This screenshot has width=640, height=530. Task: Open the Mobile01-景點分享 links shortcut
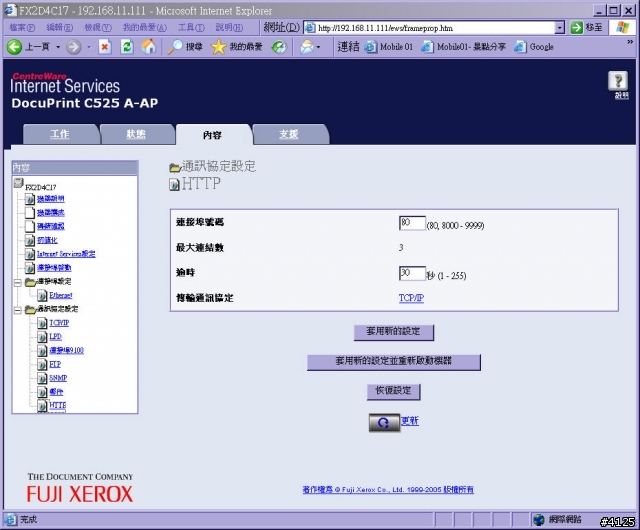click(x=463, y=47)
